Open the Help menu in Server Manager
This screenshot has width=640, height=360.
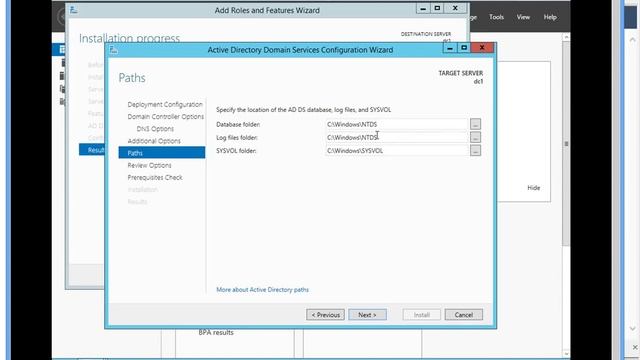pyautogui.click(x=550, y=17)
